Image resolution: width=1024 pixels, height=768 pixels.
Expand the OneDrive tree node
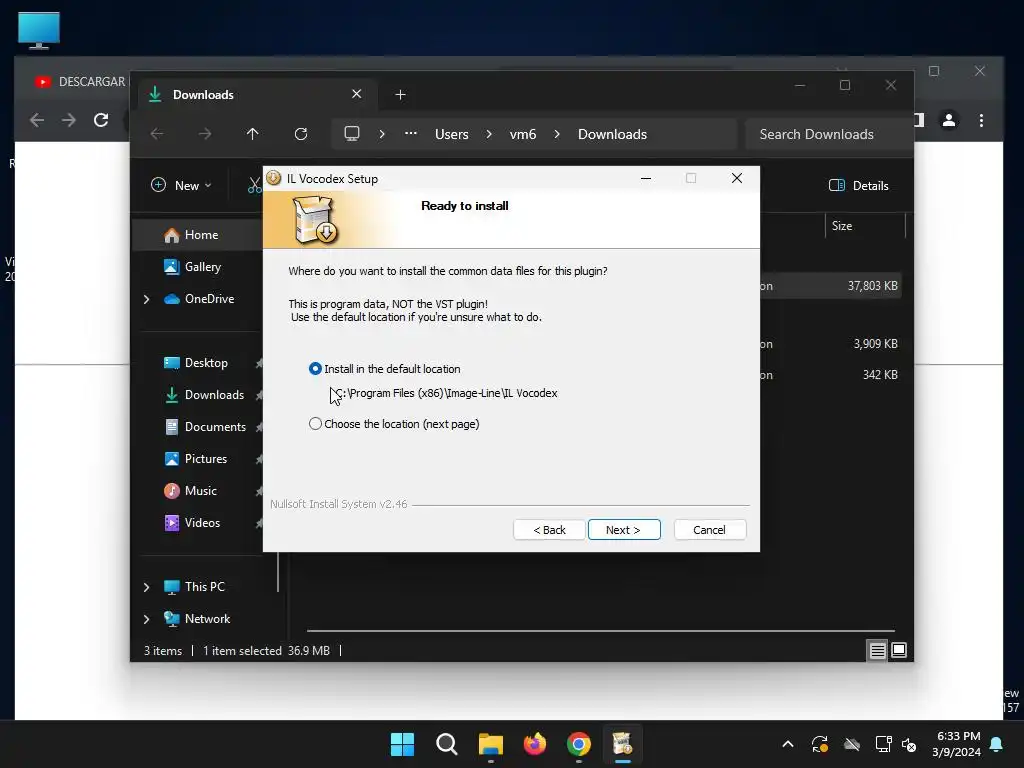coord(147,299)
